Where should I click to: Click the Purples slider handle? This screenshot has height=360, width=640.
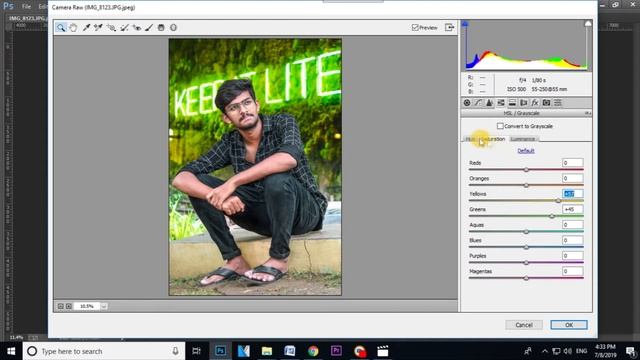coord(526,262)
